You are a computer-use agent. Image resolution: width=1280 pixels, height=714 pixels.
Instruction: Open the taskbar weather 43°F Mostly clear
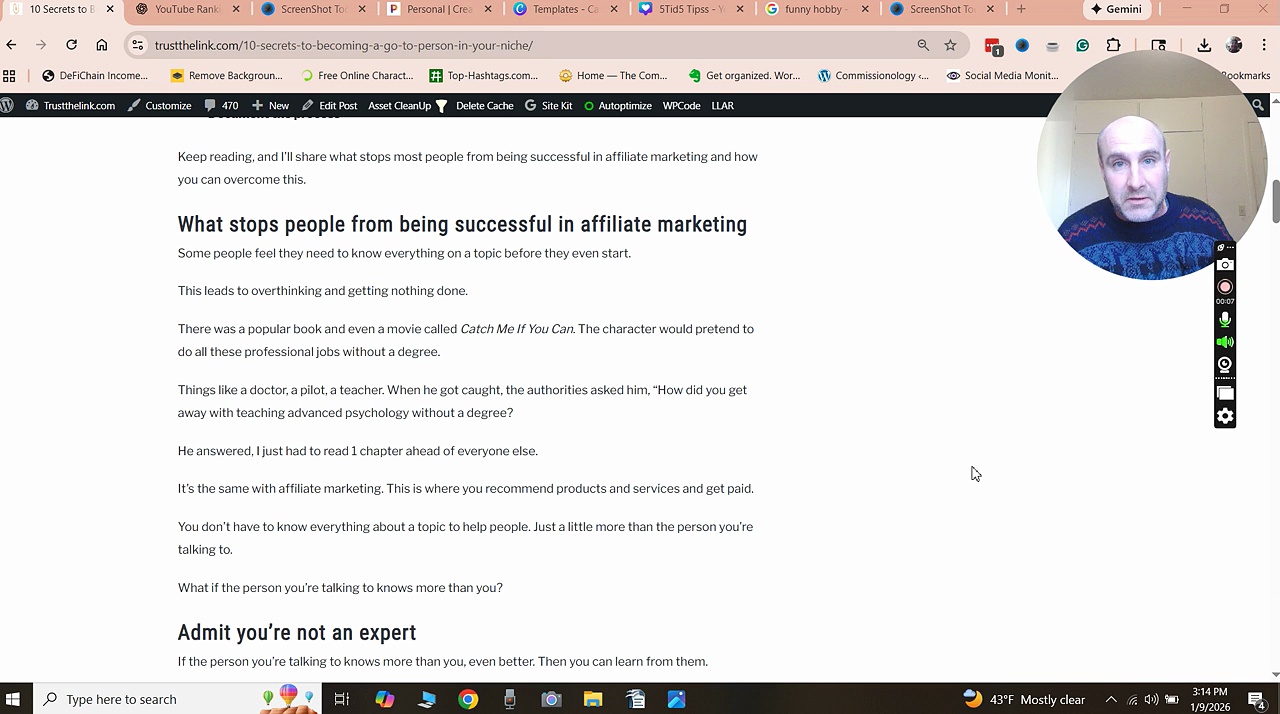[x=1025, y=699]
